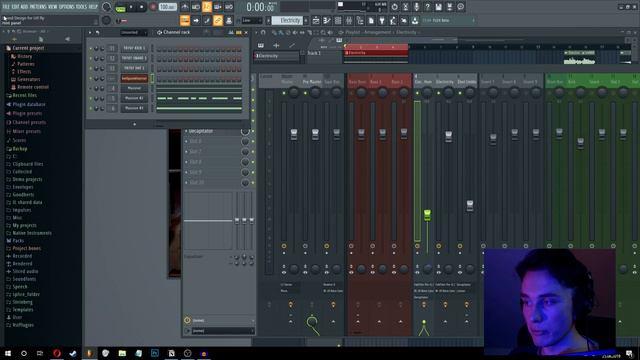The height and width of the screenshot is (360, 640).
Task: Toggle the mute LED on Pre Master track
Action: [x=305, y=93]
